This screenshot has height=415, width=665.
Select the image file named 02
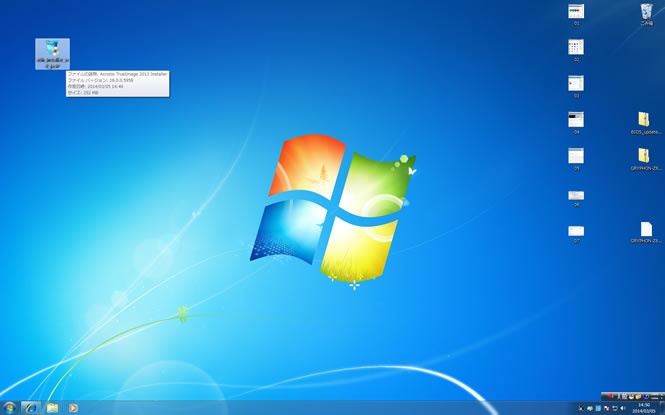point(576,51)
